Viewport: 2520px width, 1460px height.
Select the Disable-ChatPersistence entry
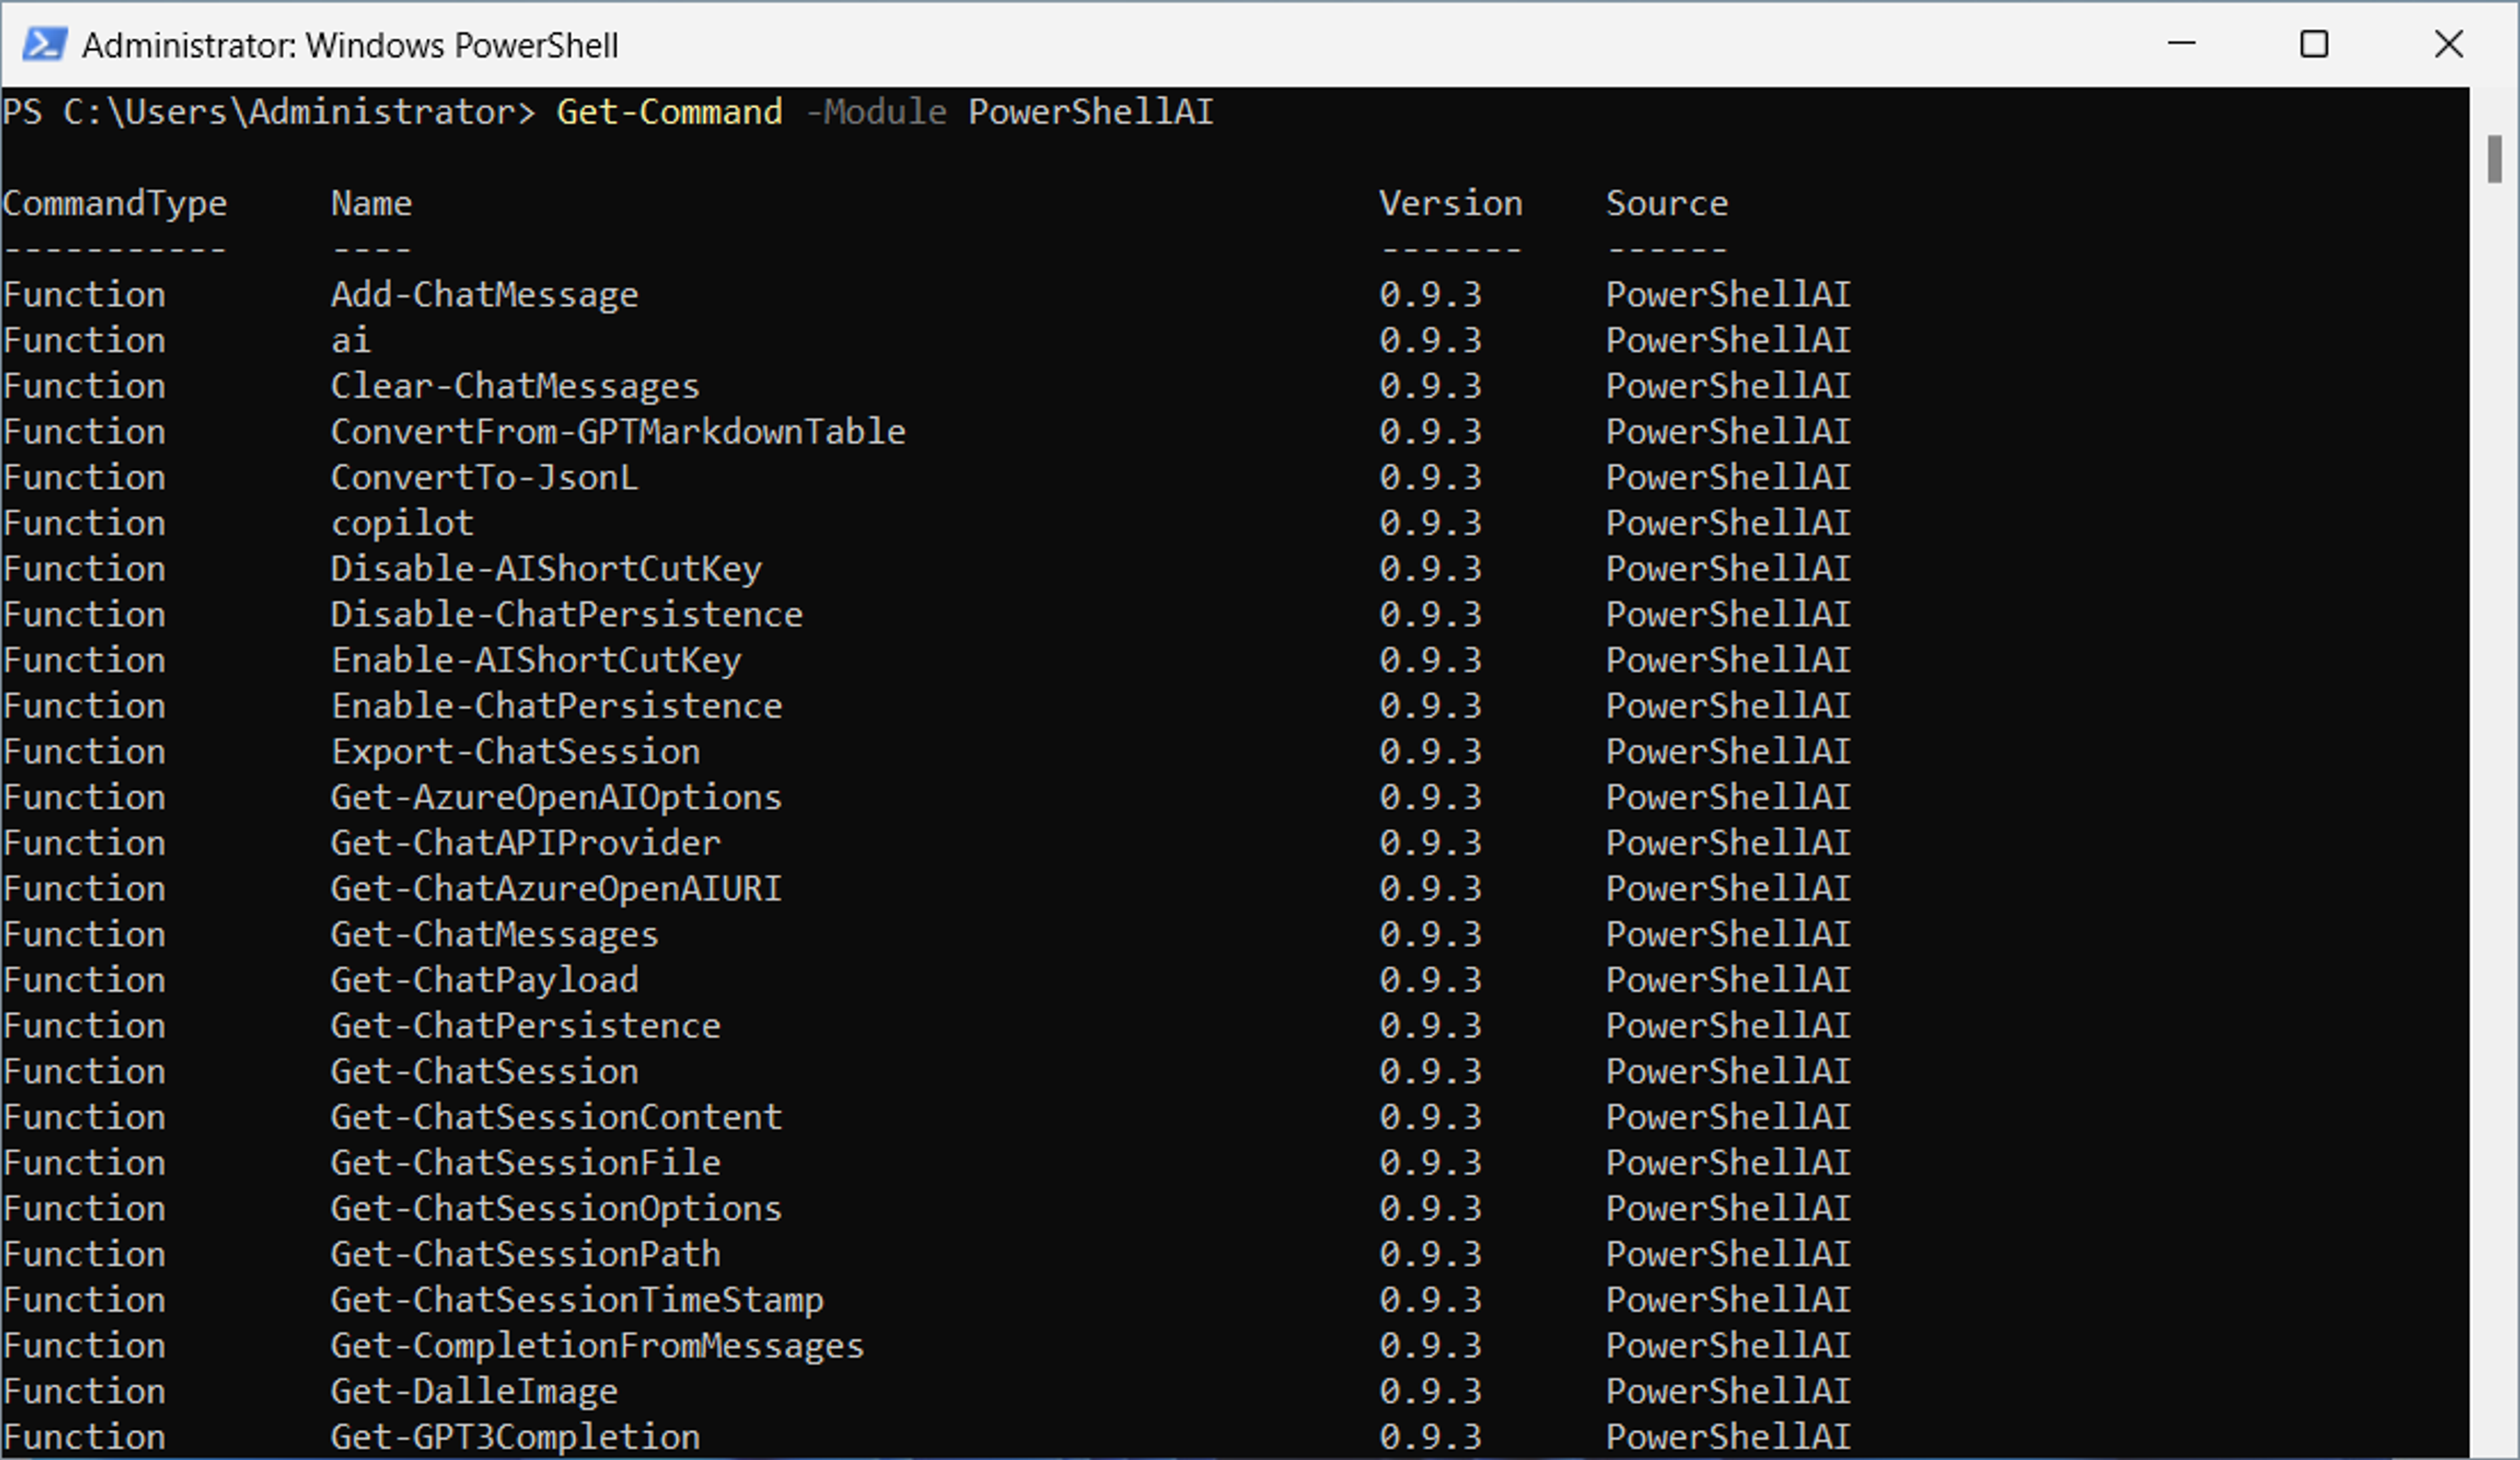[566, 615]
